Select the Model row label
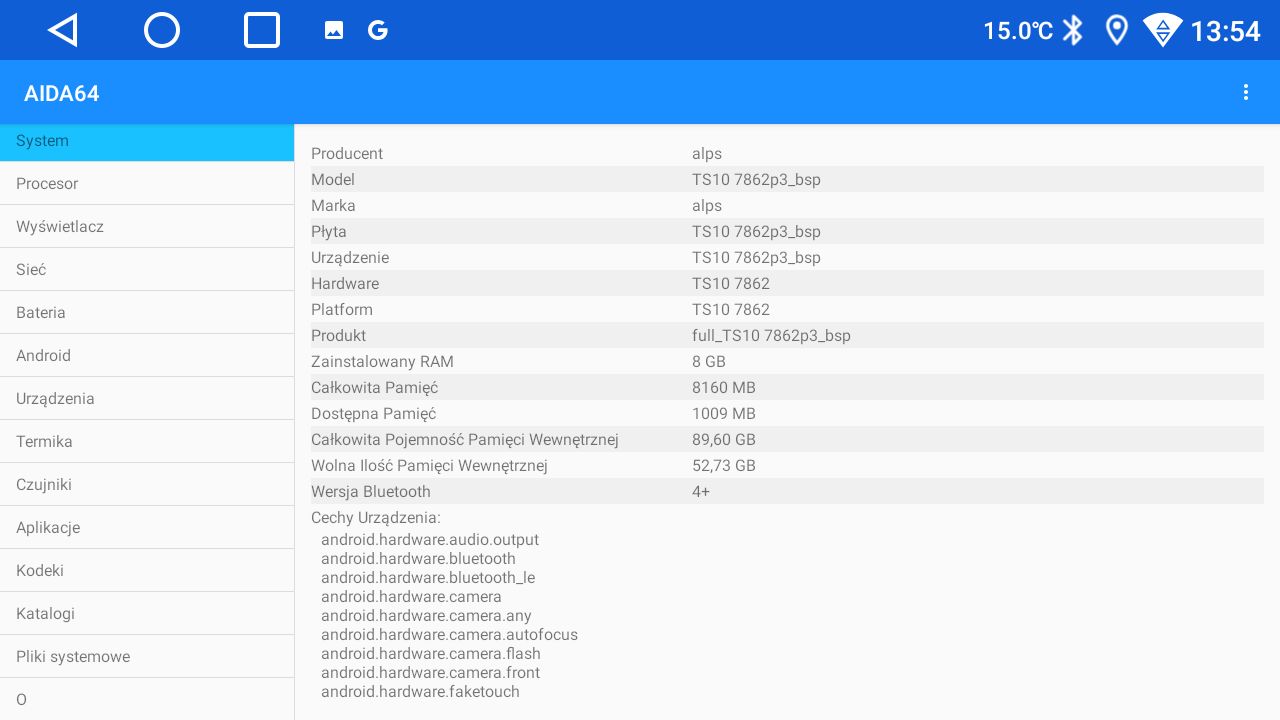Image resolution: width=1280 pixels, height=720 pixels. (x=333, y=180)
